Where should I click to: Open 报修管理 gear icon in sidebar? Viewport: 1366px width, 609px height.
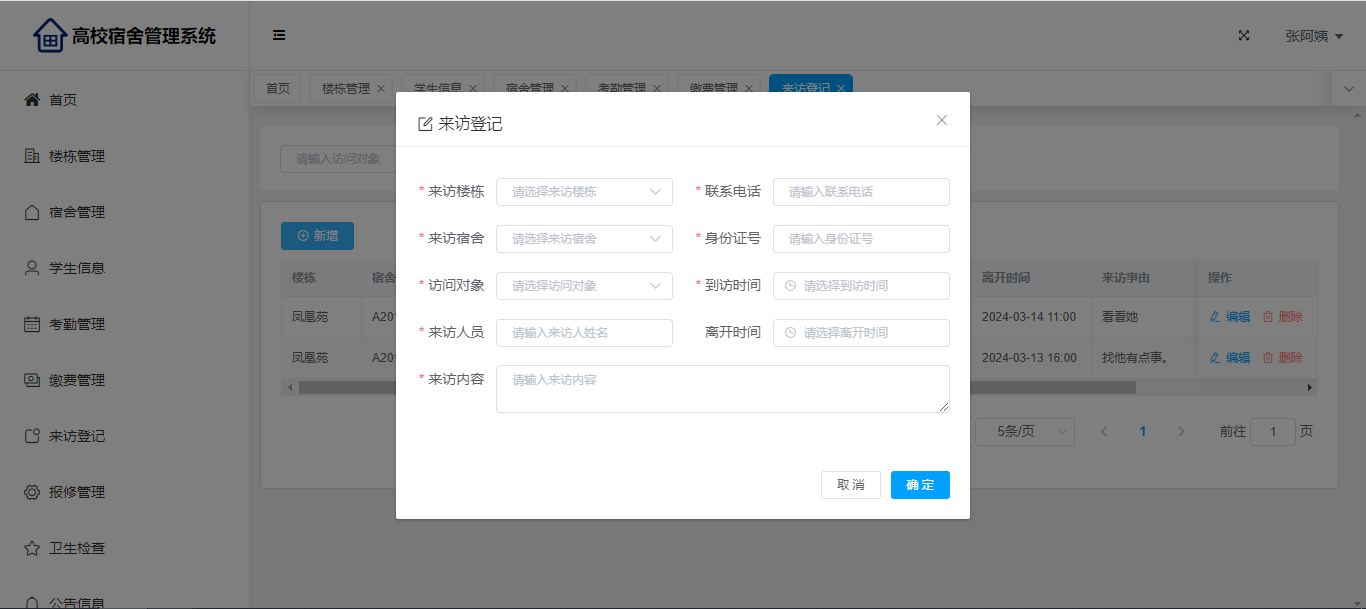[x=32, y=492]
